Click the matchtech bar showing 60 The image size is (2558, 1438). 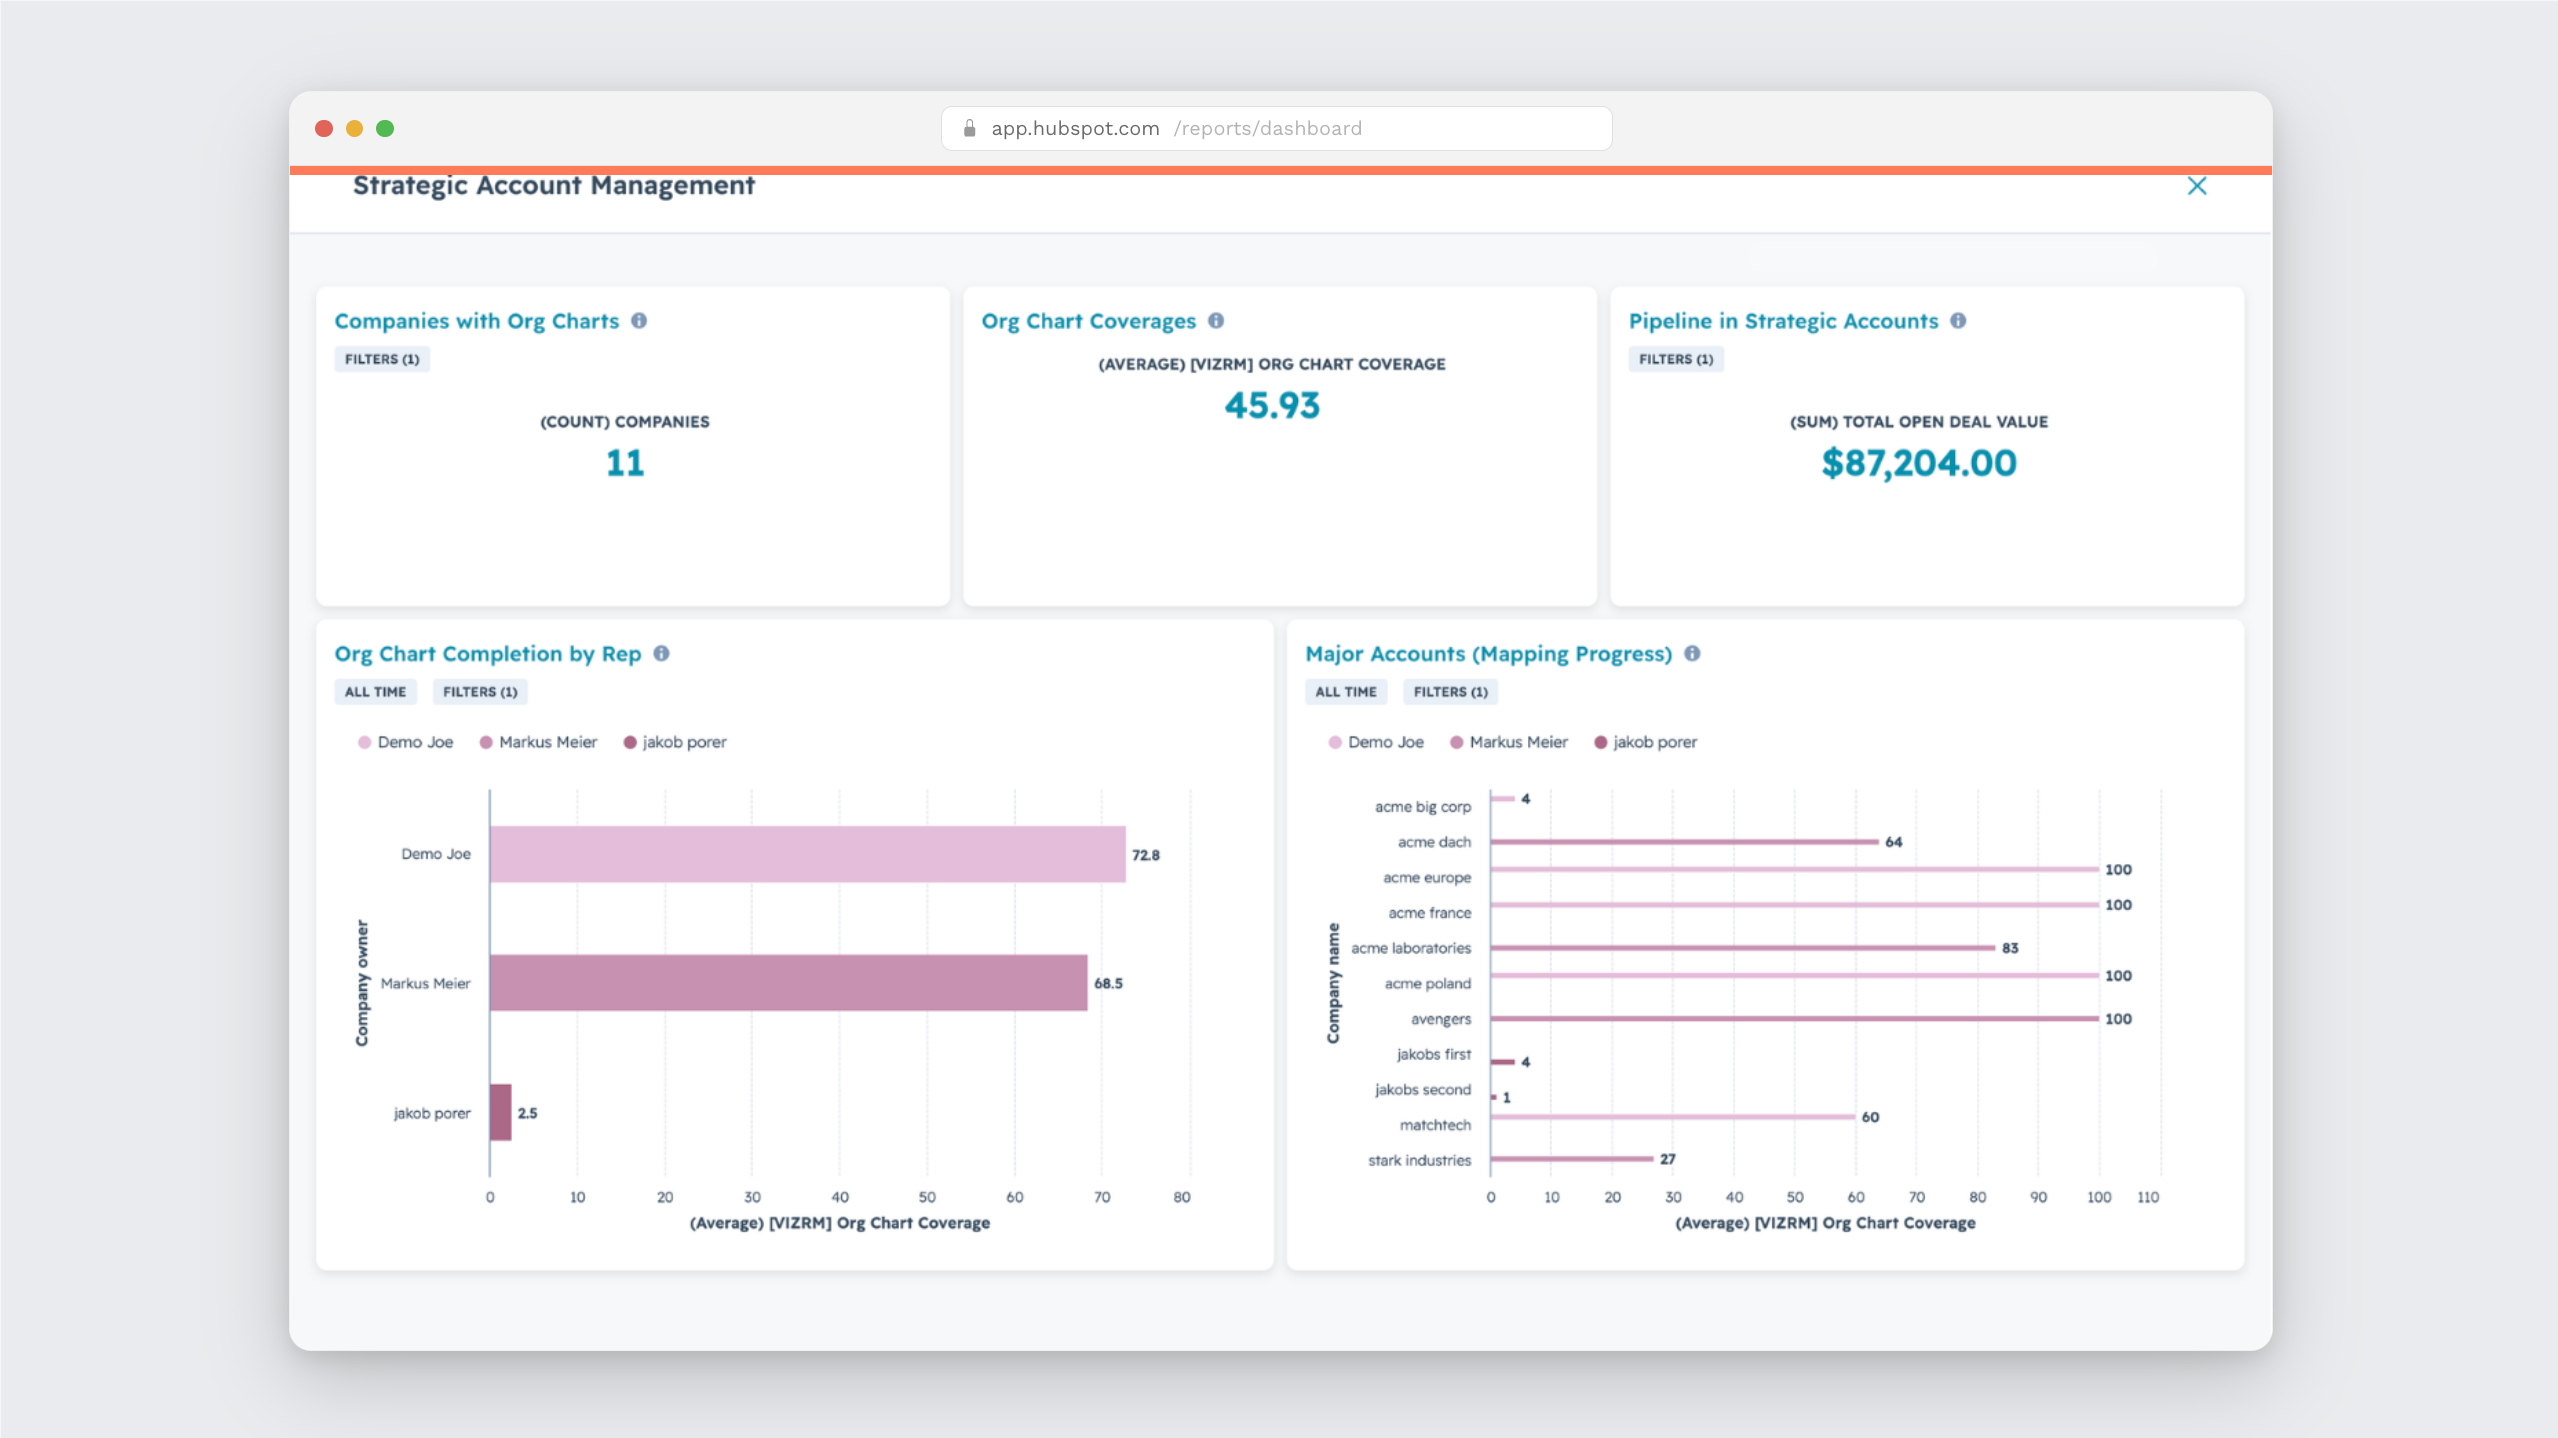(1673, 1117)
